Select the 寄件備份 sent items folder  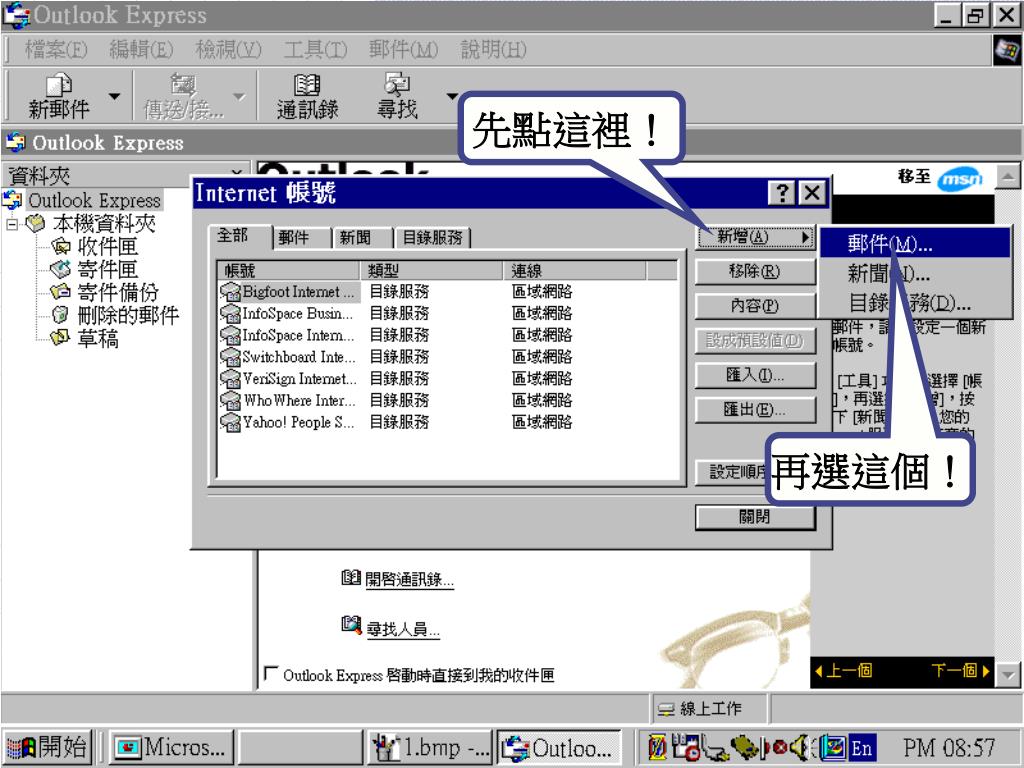[x=105, y=292]
